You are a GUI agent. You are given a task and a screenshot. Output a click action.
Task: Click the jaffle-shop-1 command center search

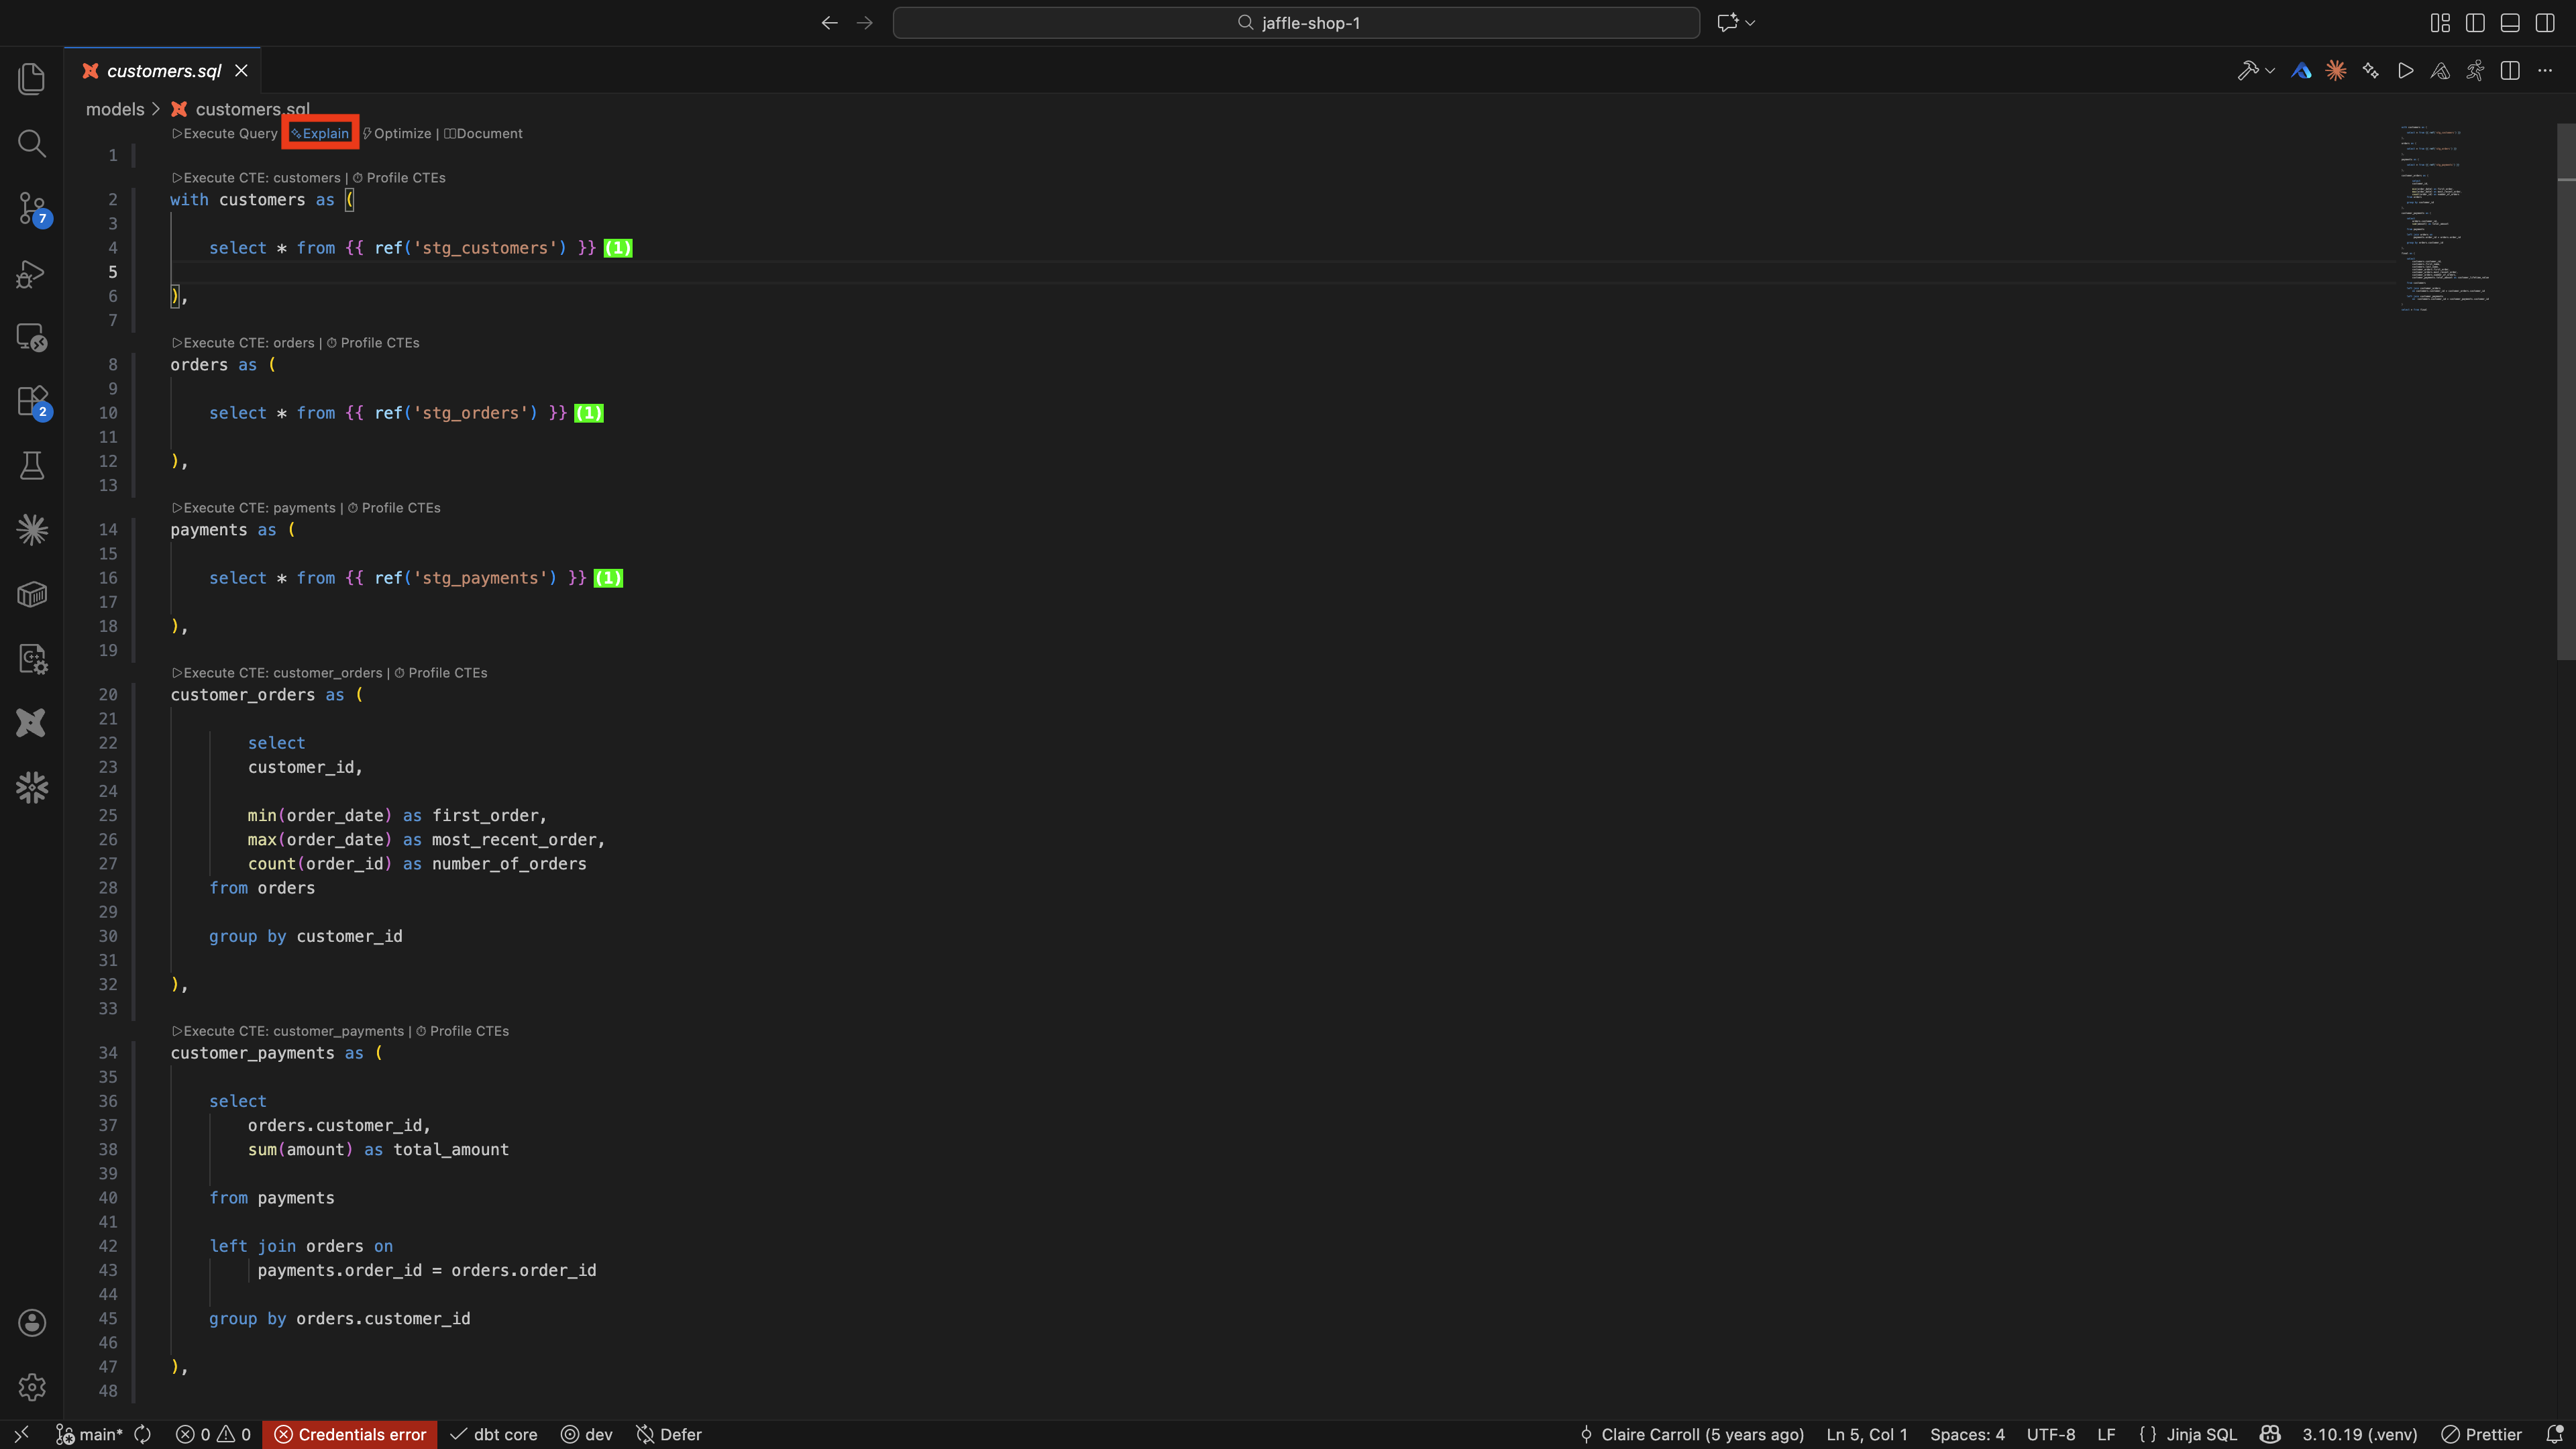[1296, 23]
